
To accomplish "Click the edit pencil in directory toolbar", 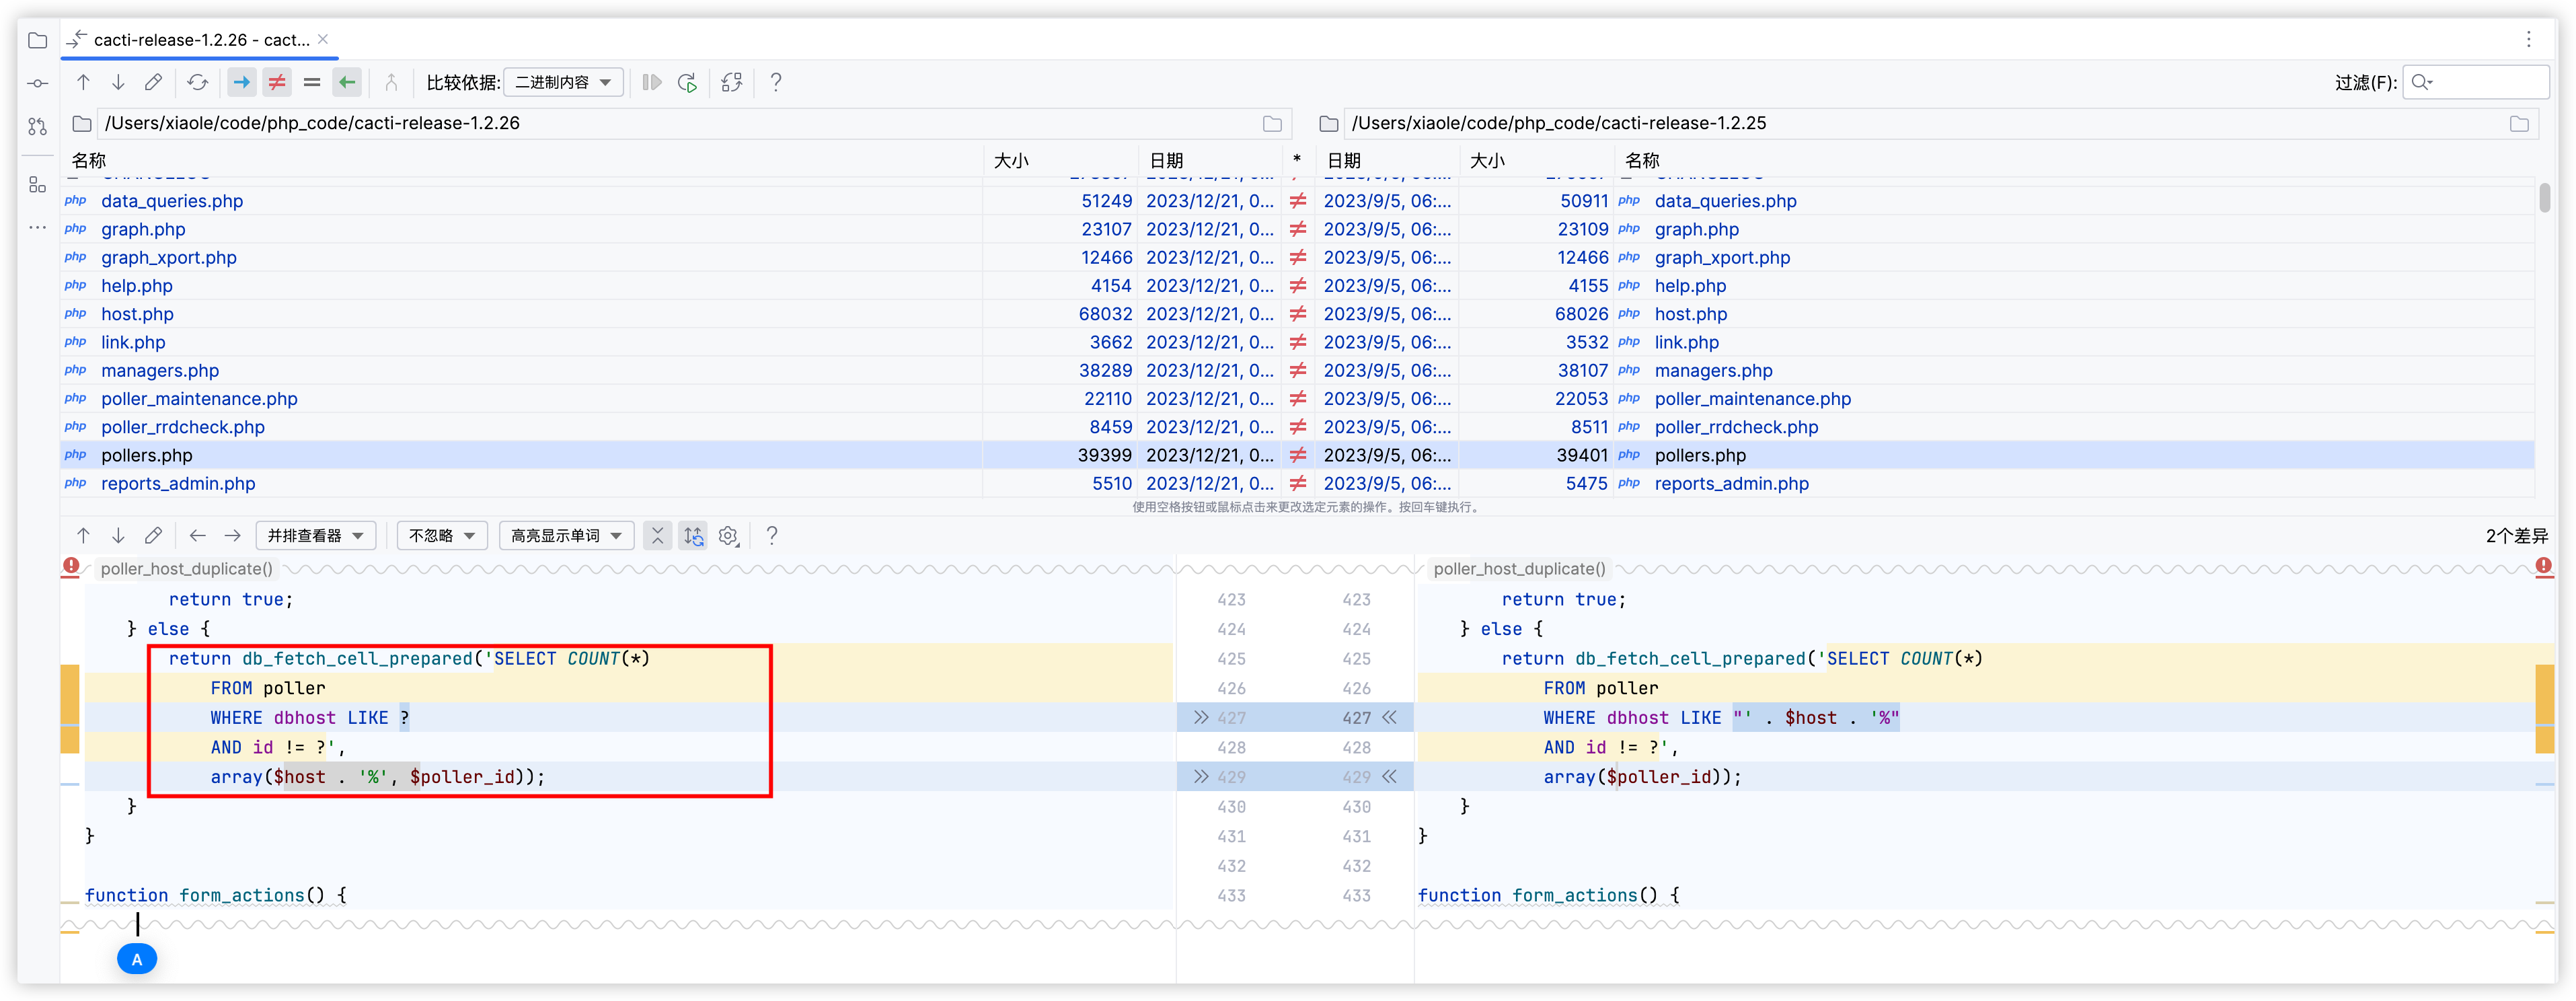I will click(153, 82).
